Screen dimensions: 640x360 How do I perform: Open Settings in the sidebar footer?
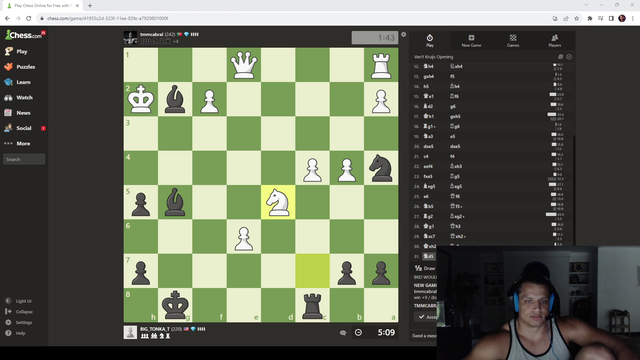(x=19, y=322)
